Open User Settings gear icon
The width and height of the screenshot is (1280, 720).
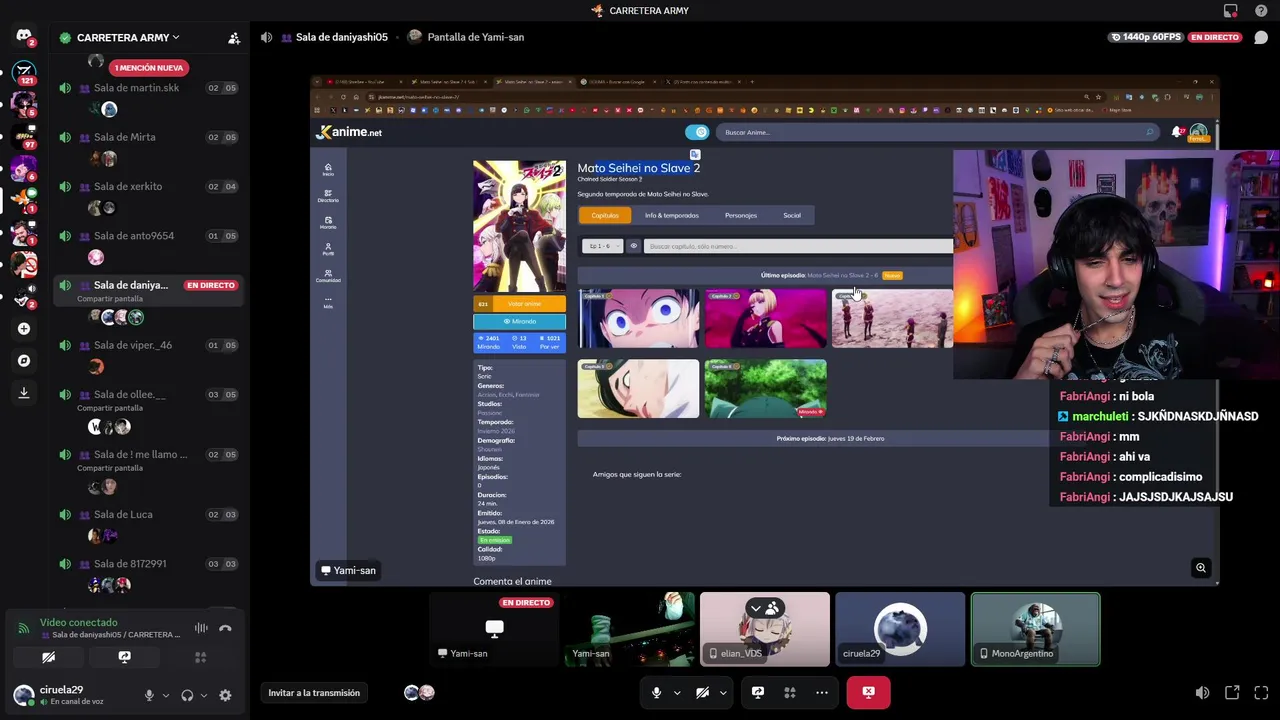click(x=225, y=695)
